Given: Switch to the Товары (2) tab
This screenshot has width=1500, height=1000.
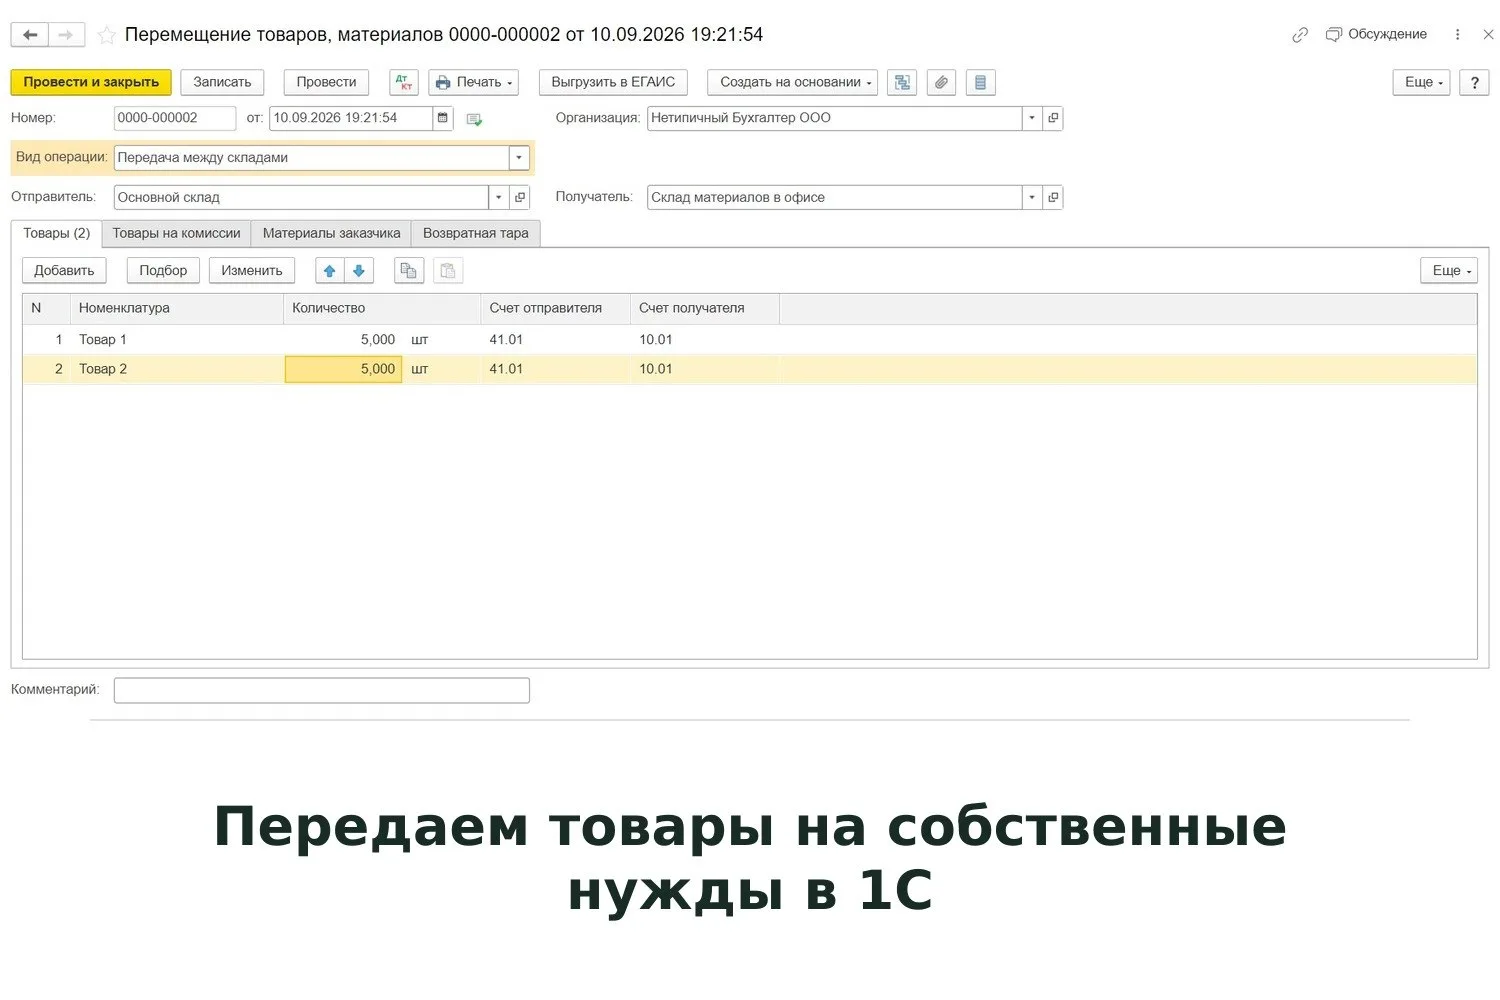Looking at the screenshot, I should click(57, 233).
